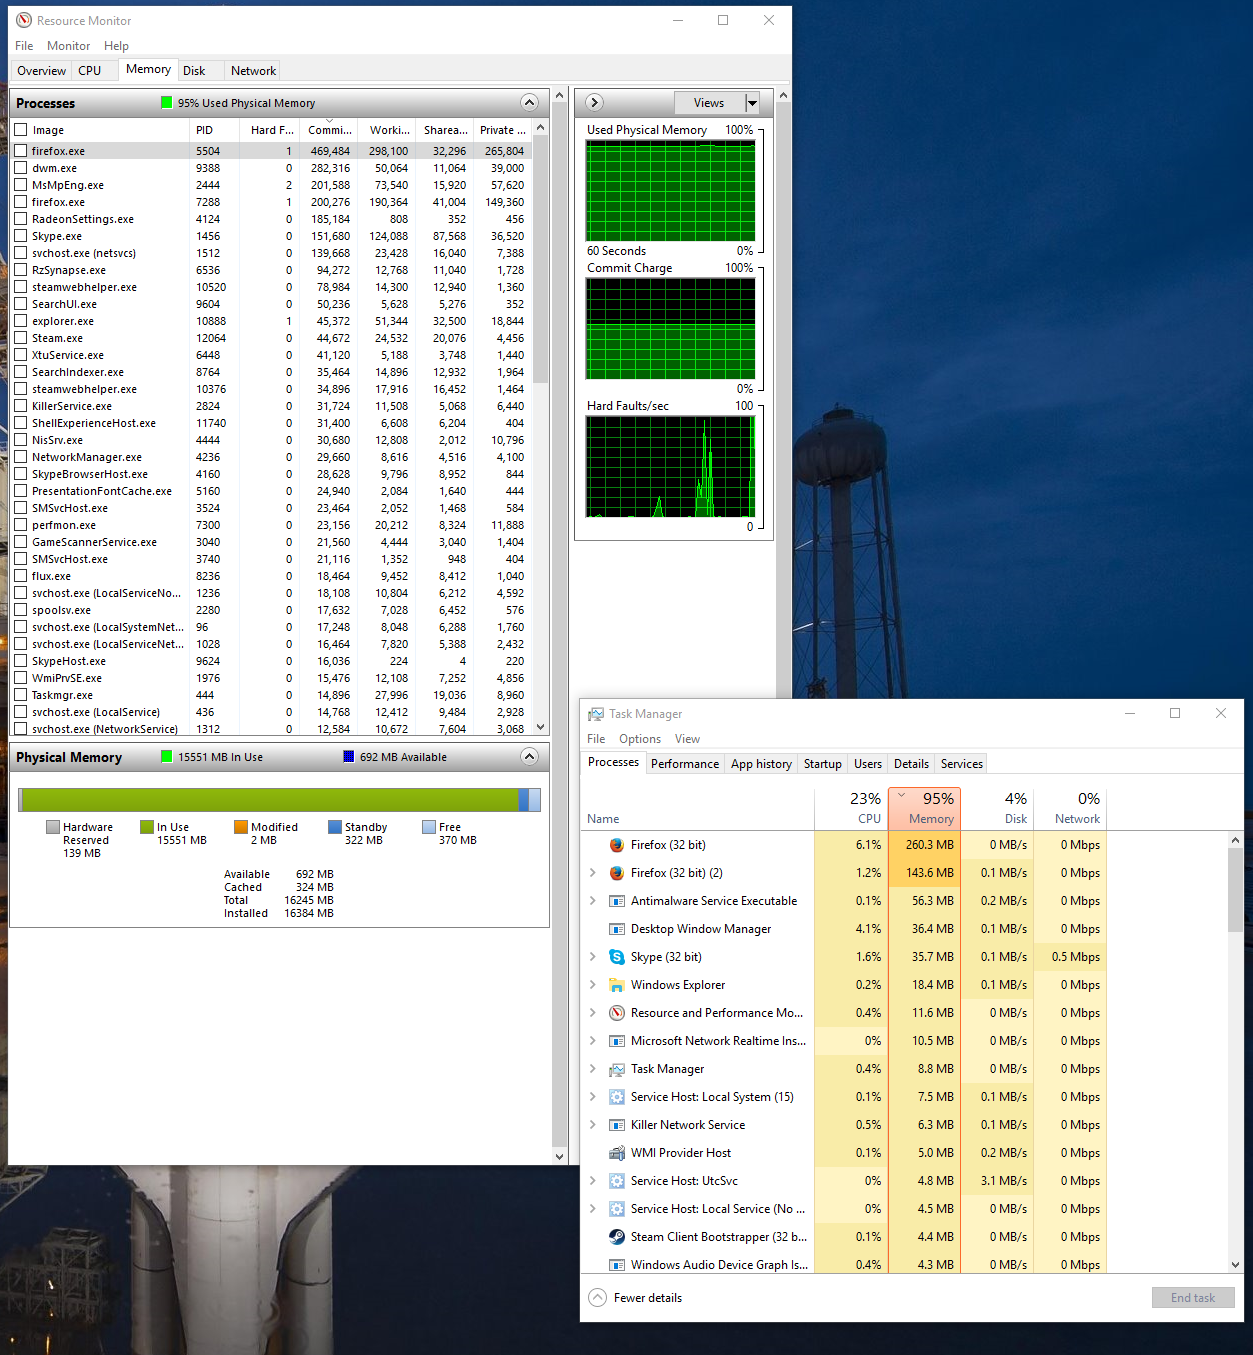Click the green In Use legend swatch
The image size is (1253, 1355).
point(147,827)
